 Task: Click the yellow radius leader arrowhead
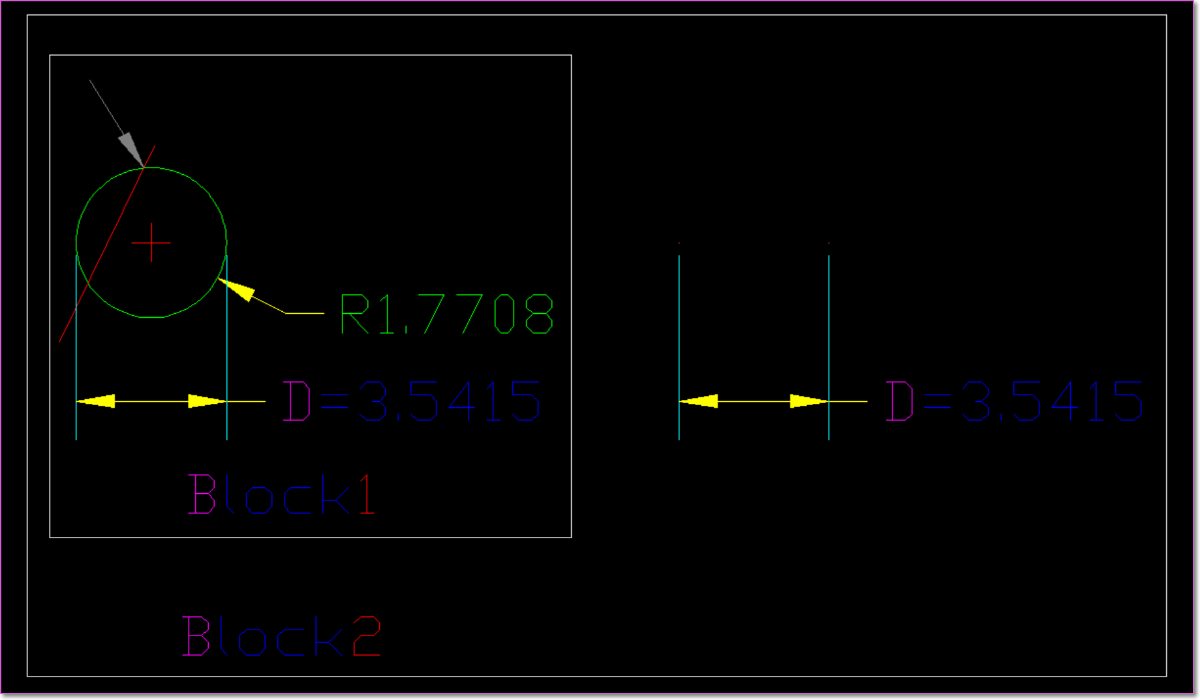(234, 289)
